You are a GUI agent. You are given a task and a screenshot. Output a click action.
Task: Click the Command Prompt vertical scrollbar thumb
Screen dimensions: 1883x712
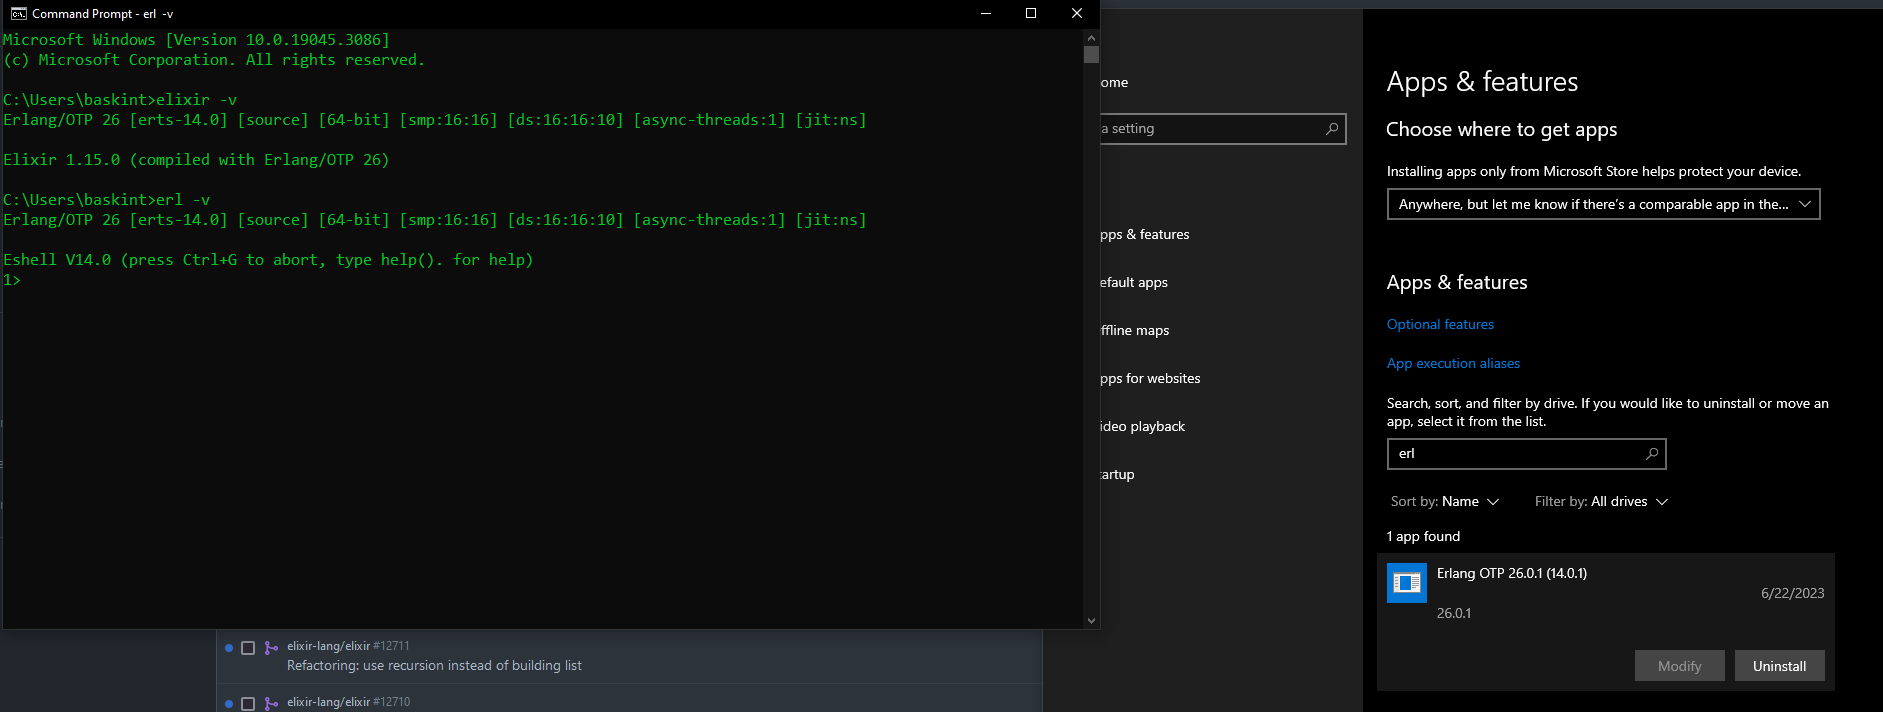click(1091, 55)
